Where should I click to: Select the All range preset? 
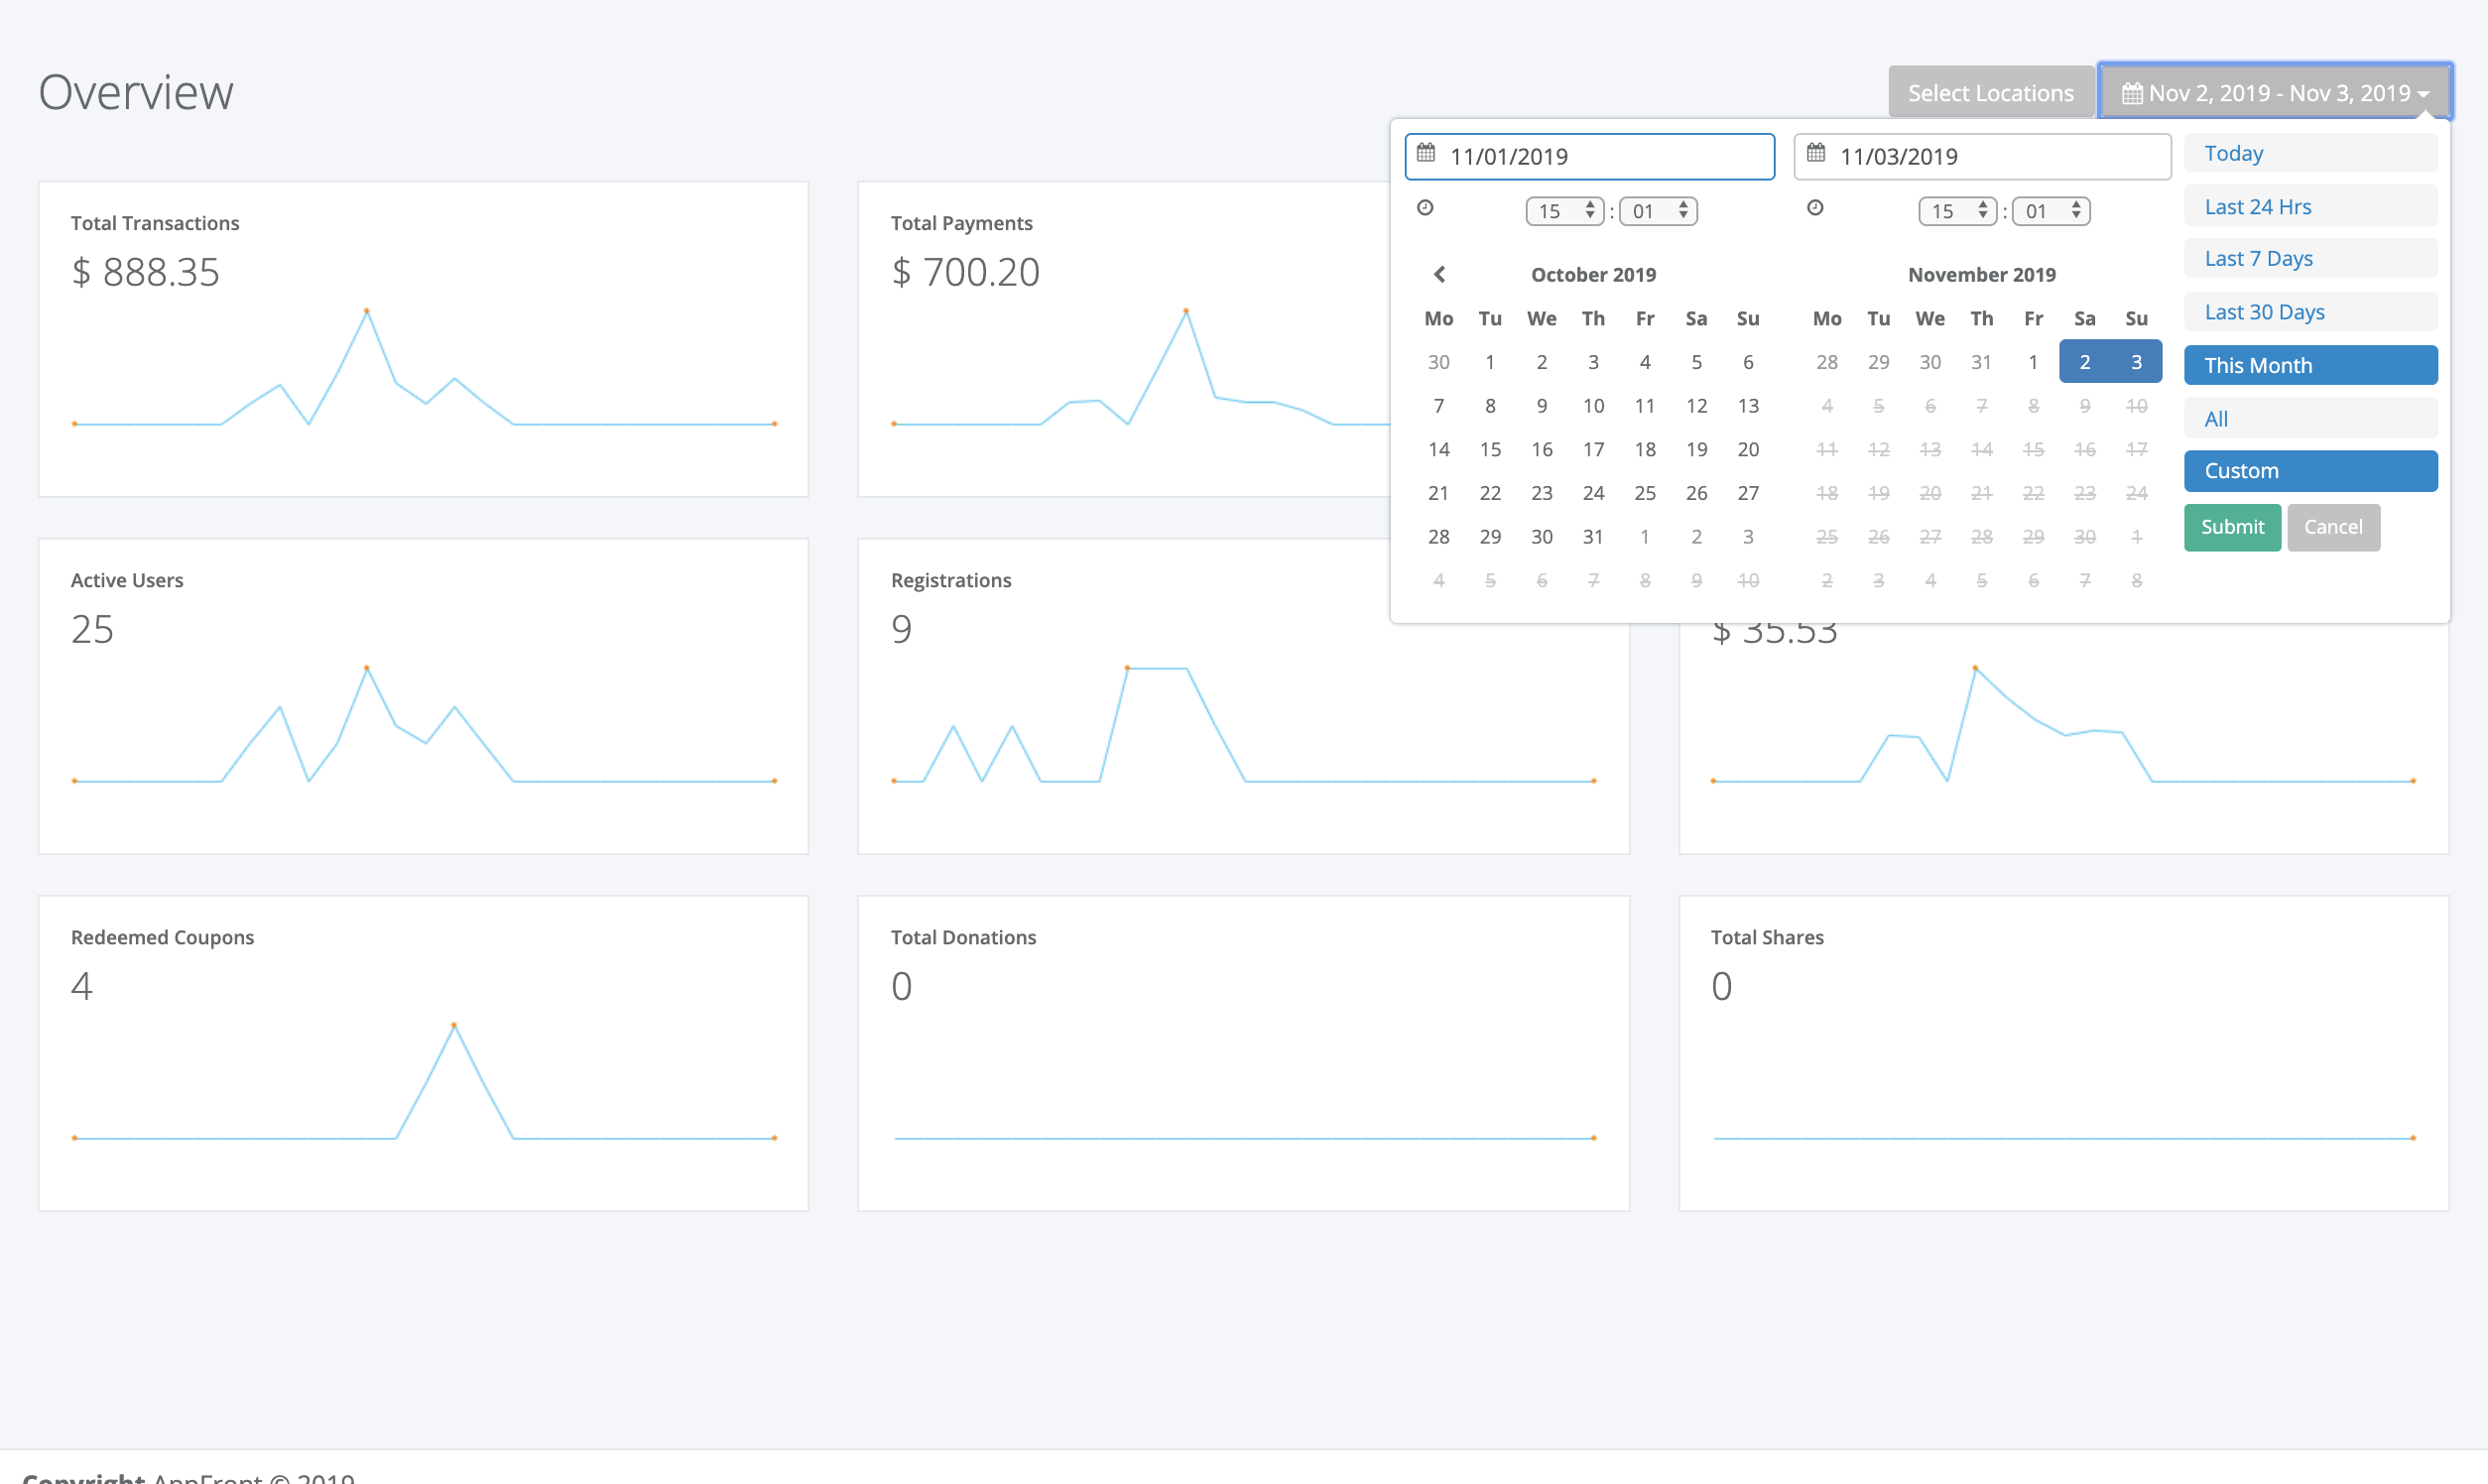point(2310,418)
